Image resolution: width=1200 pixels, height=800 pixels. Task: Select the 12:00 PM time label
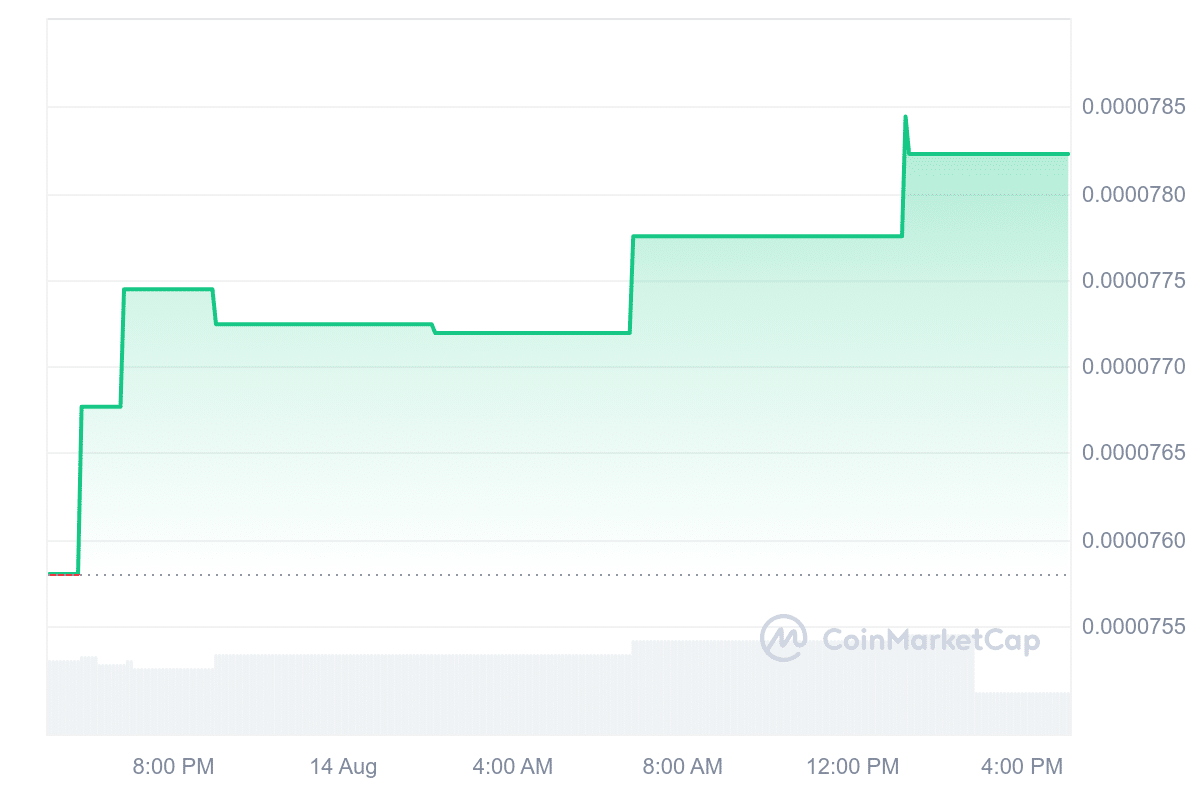851,767
